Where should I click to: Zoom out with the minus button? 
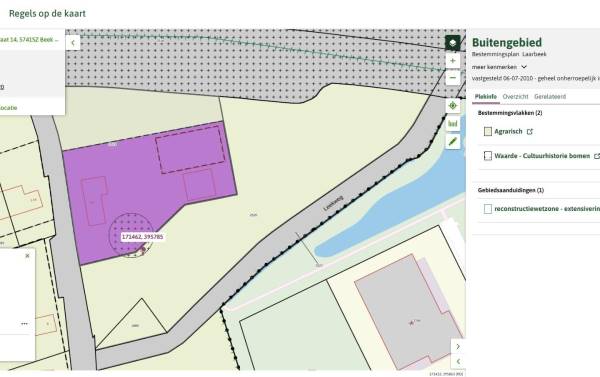(453, 78)
